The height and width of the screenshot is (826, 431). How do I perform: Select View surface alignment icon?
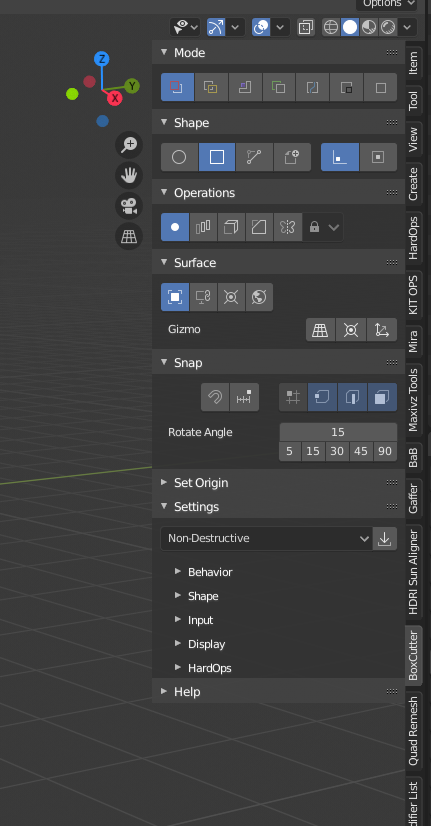pos(203,297)
